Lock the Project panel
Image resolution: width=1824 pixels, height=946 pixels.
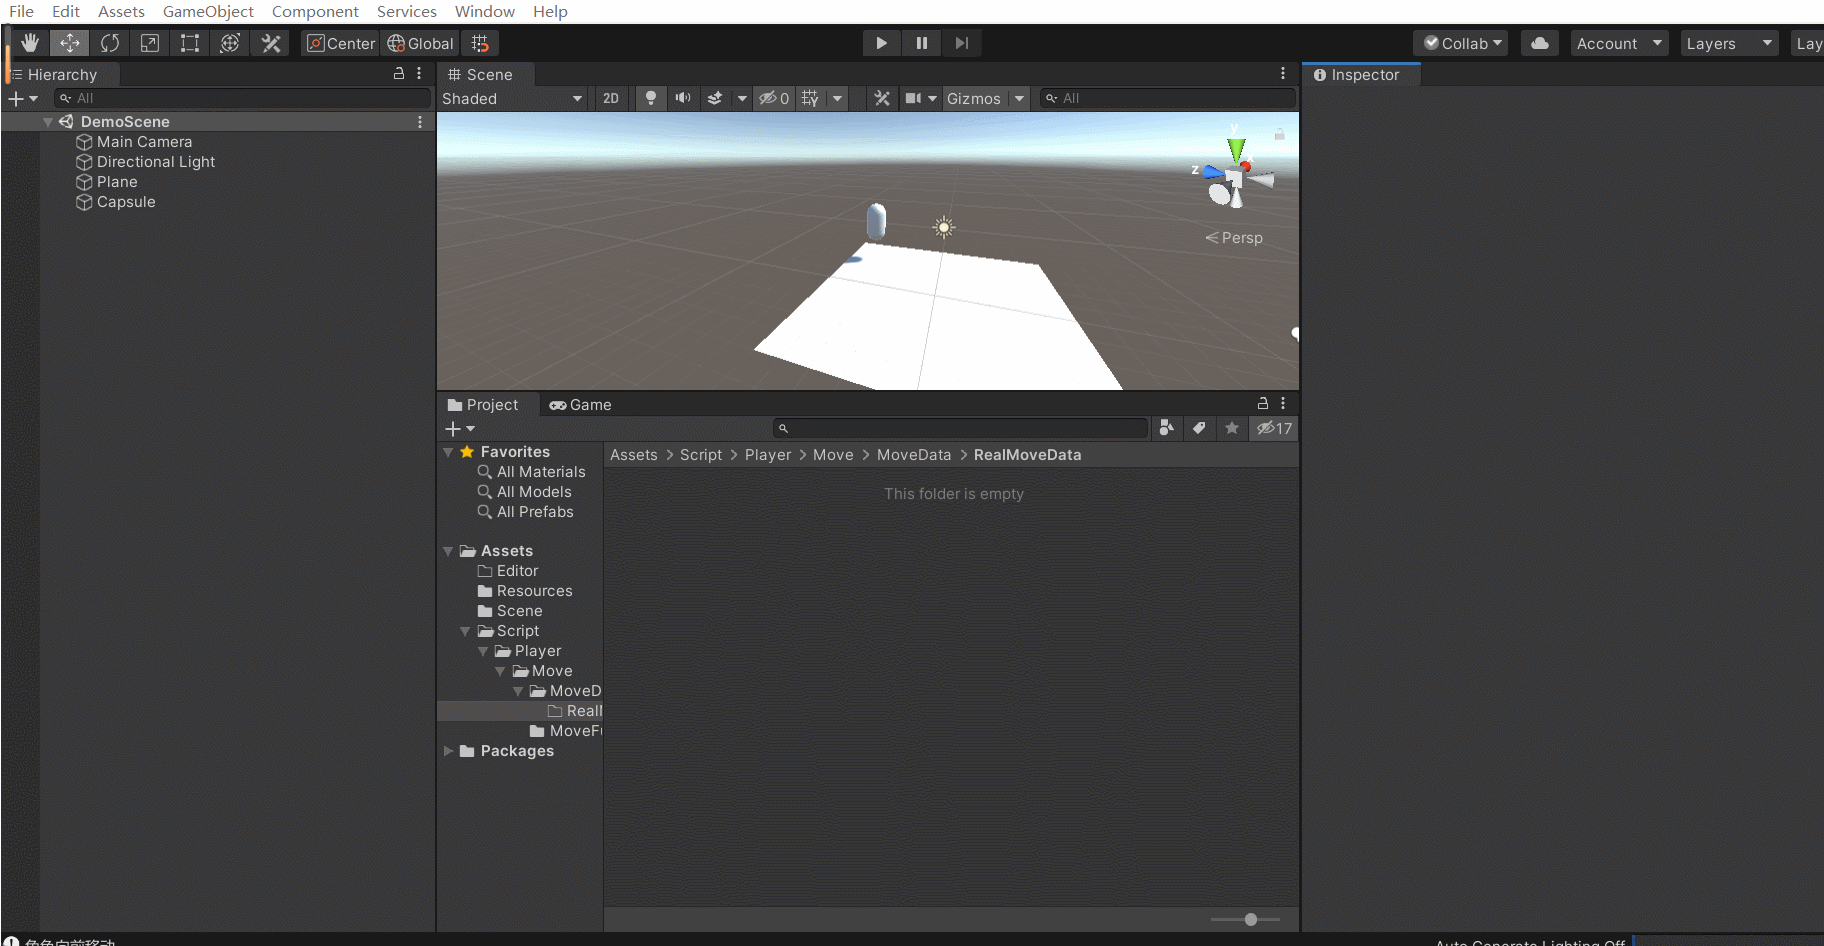[1263, 403]
